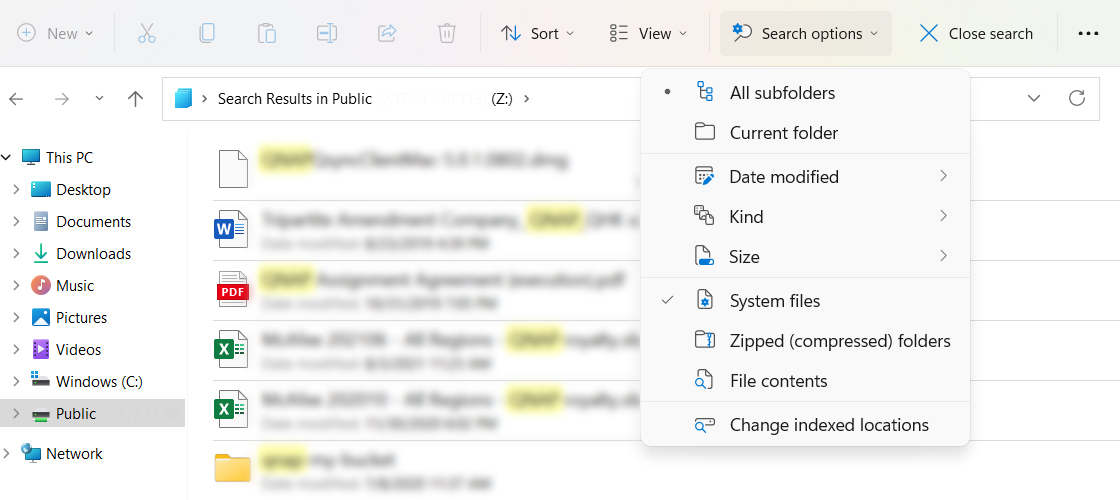Select the Current folder option

784,133
